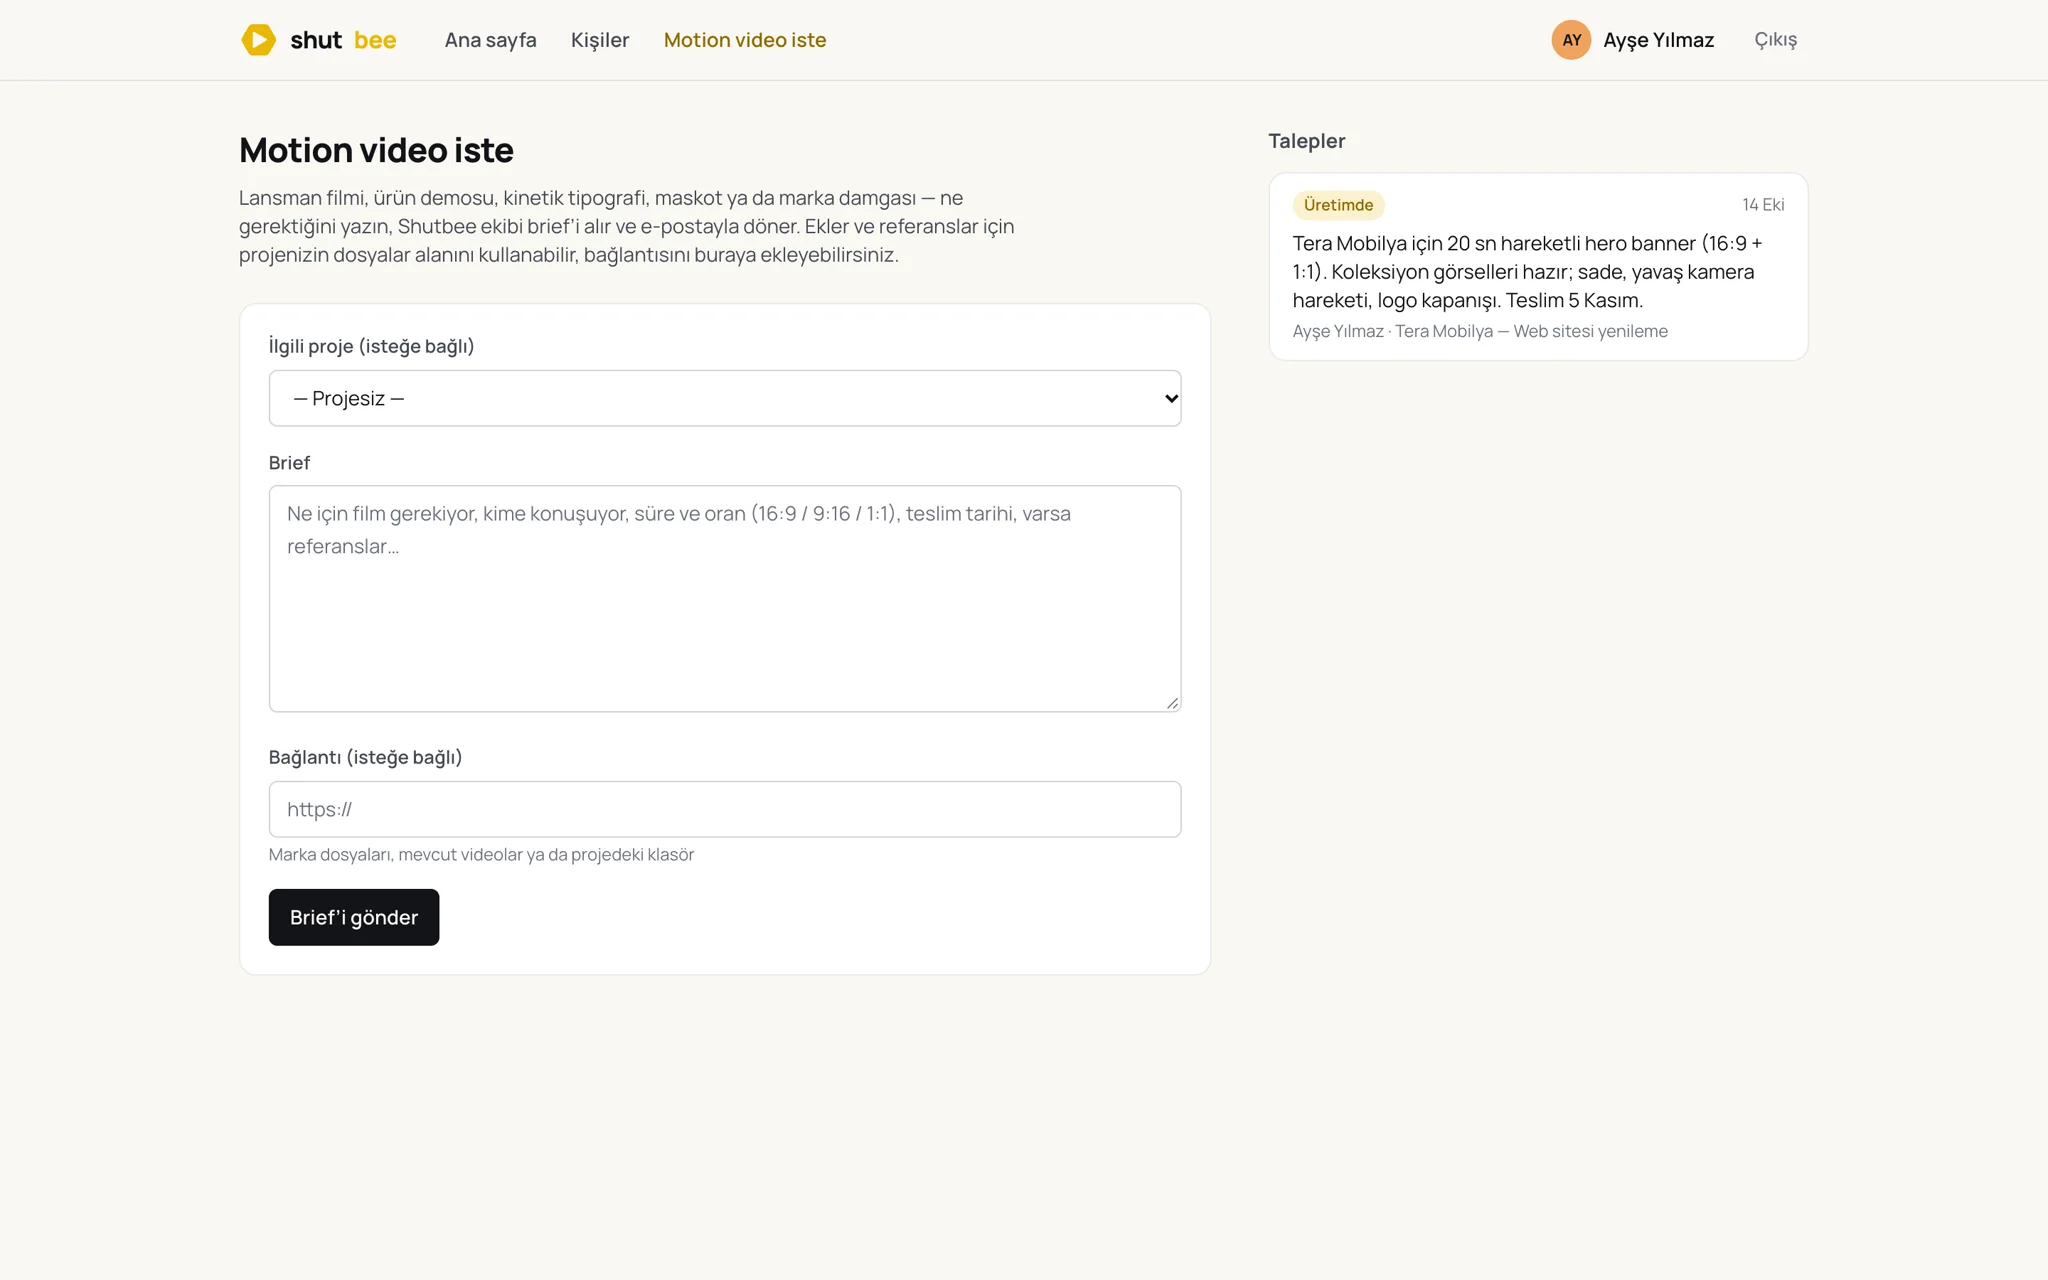Open the Kişiler nav item

(x=600, y=40)
